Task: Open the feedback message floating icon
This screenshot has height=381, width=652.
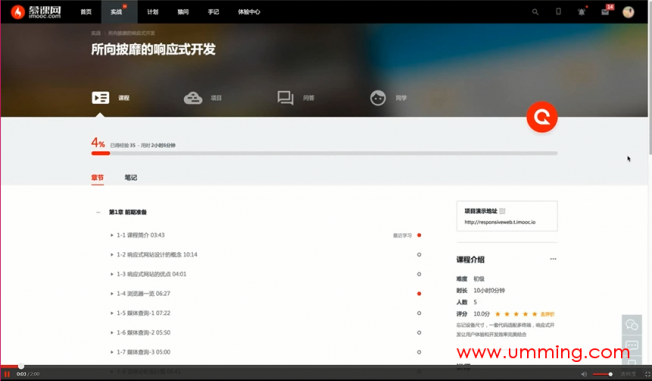Action: [632, 345]
